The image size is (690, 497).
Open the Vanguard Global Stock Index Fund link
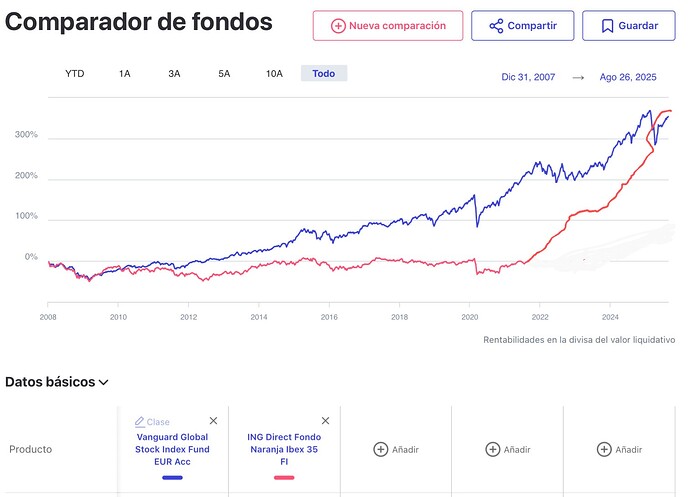(x=173, y=449)
